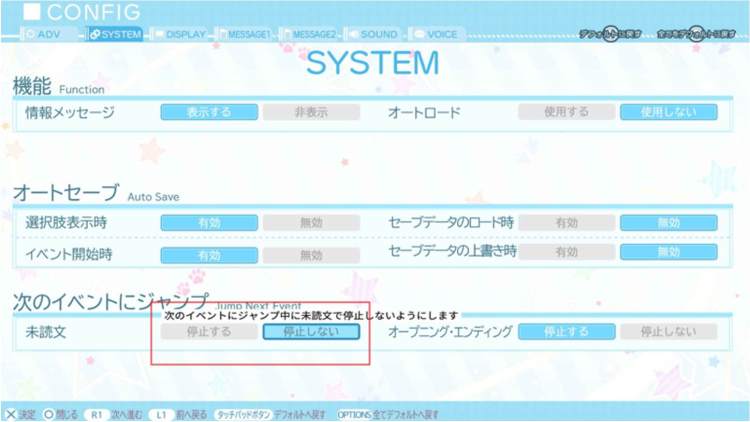Set オープニング・エンディング to 停止しない

668,331
